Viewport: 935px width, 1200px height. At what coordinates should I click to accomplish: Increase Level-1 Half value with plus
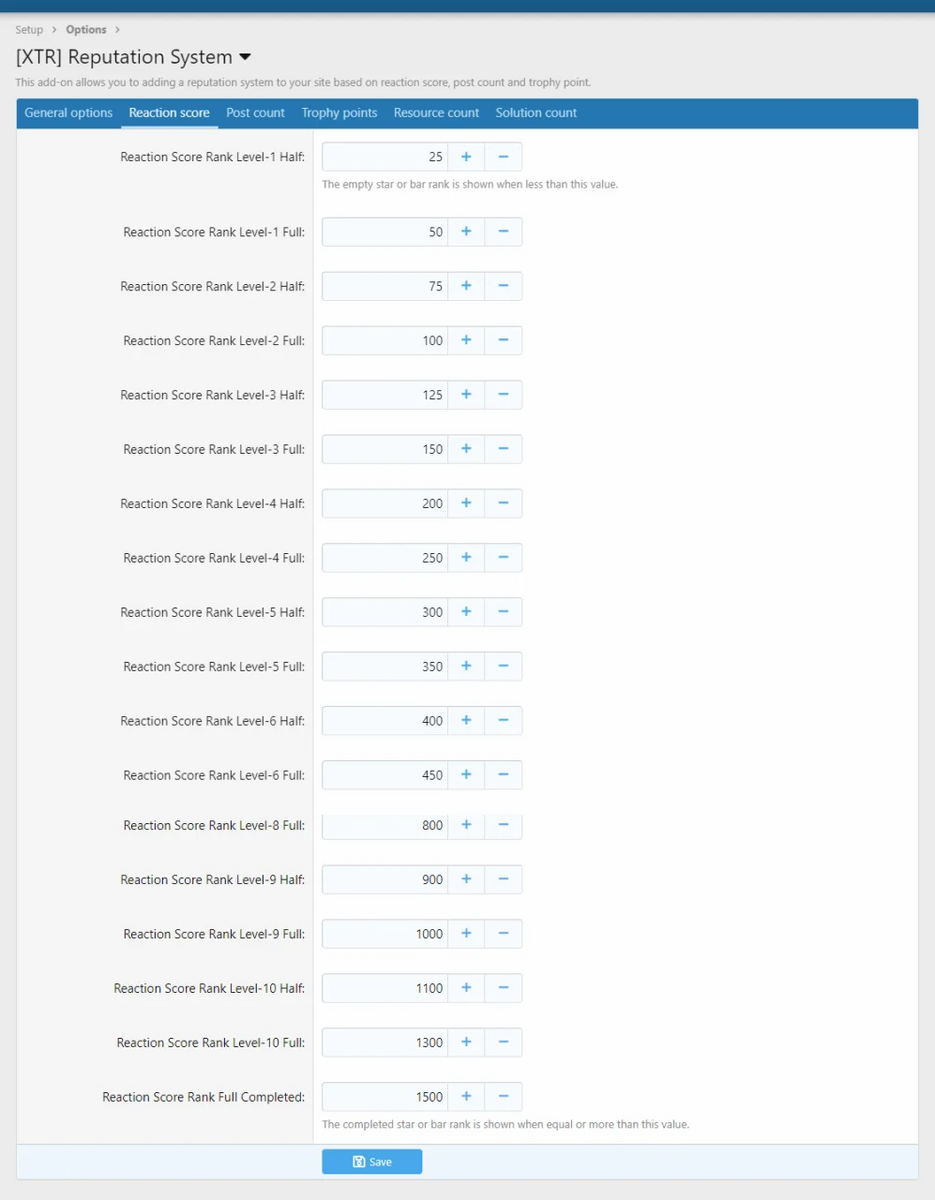pyautogui.click(x=466, y=157)
